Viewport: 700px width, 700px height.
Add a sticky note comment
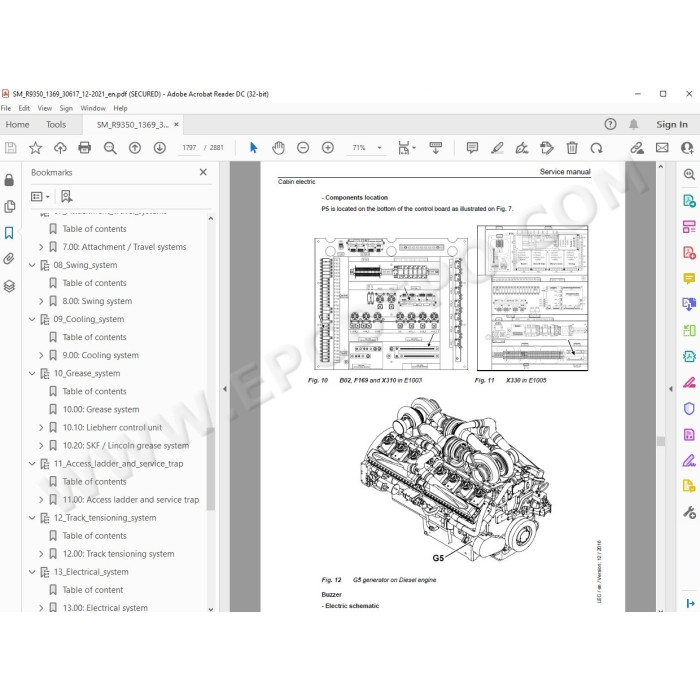tap(472, 148)
